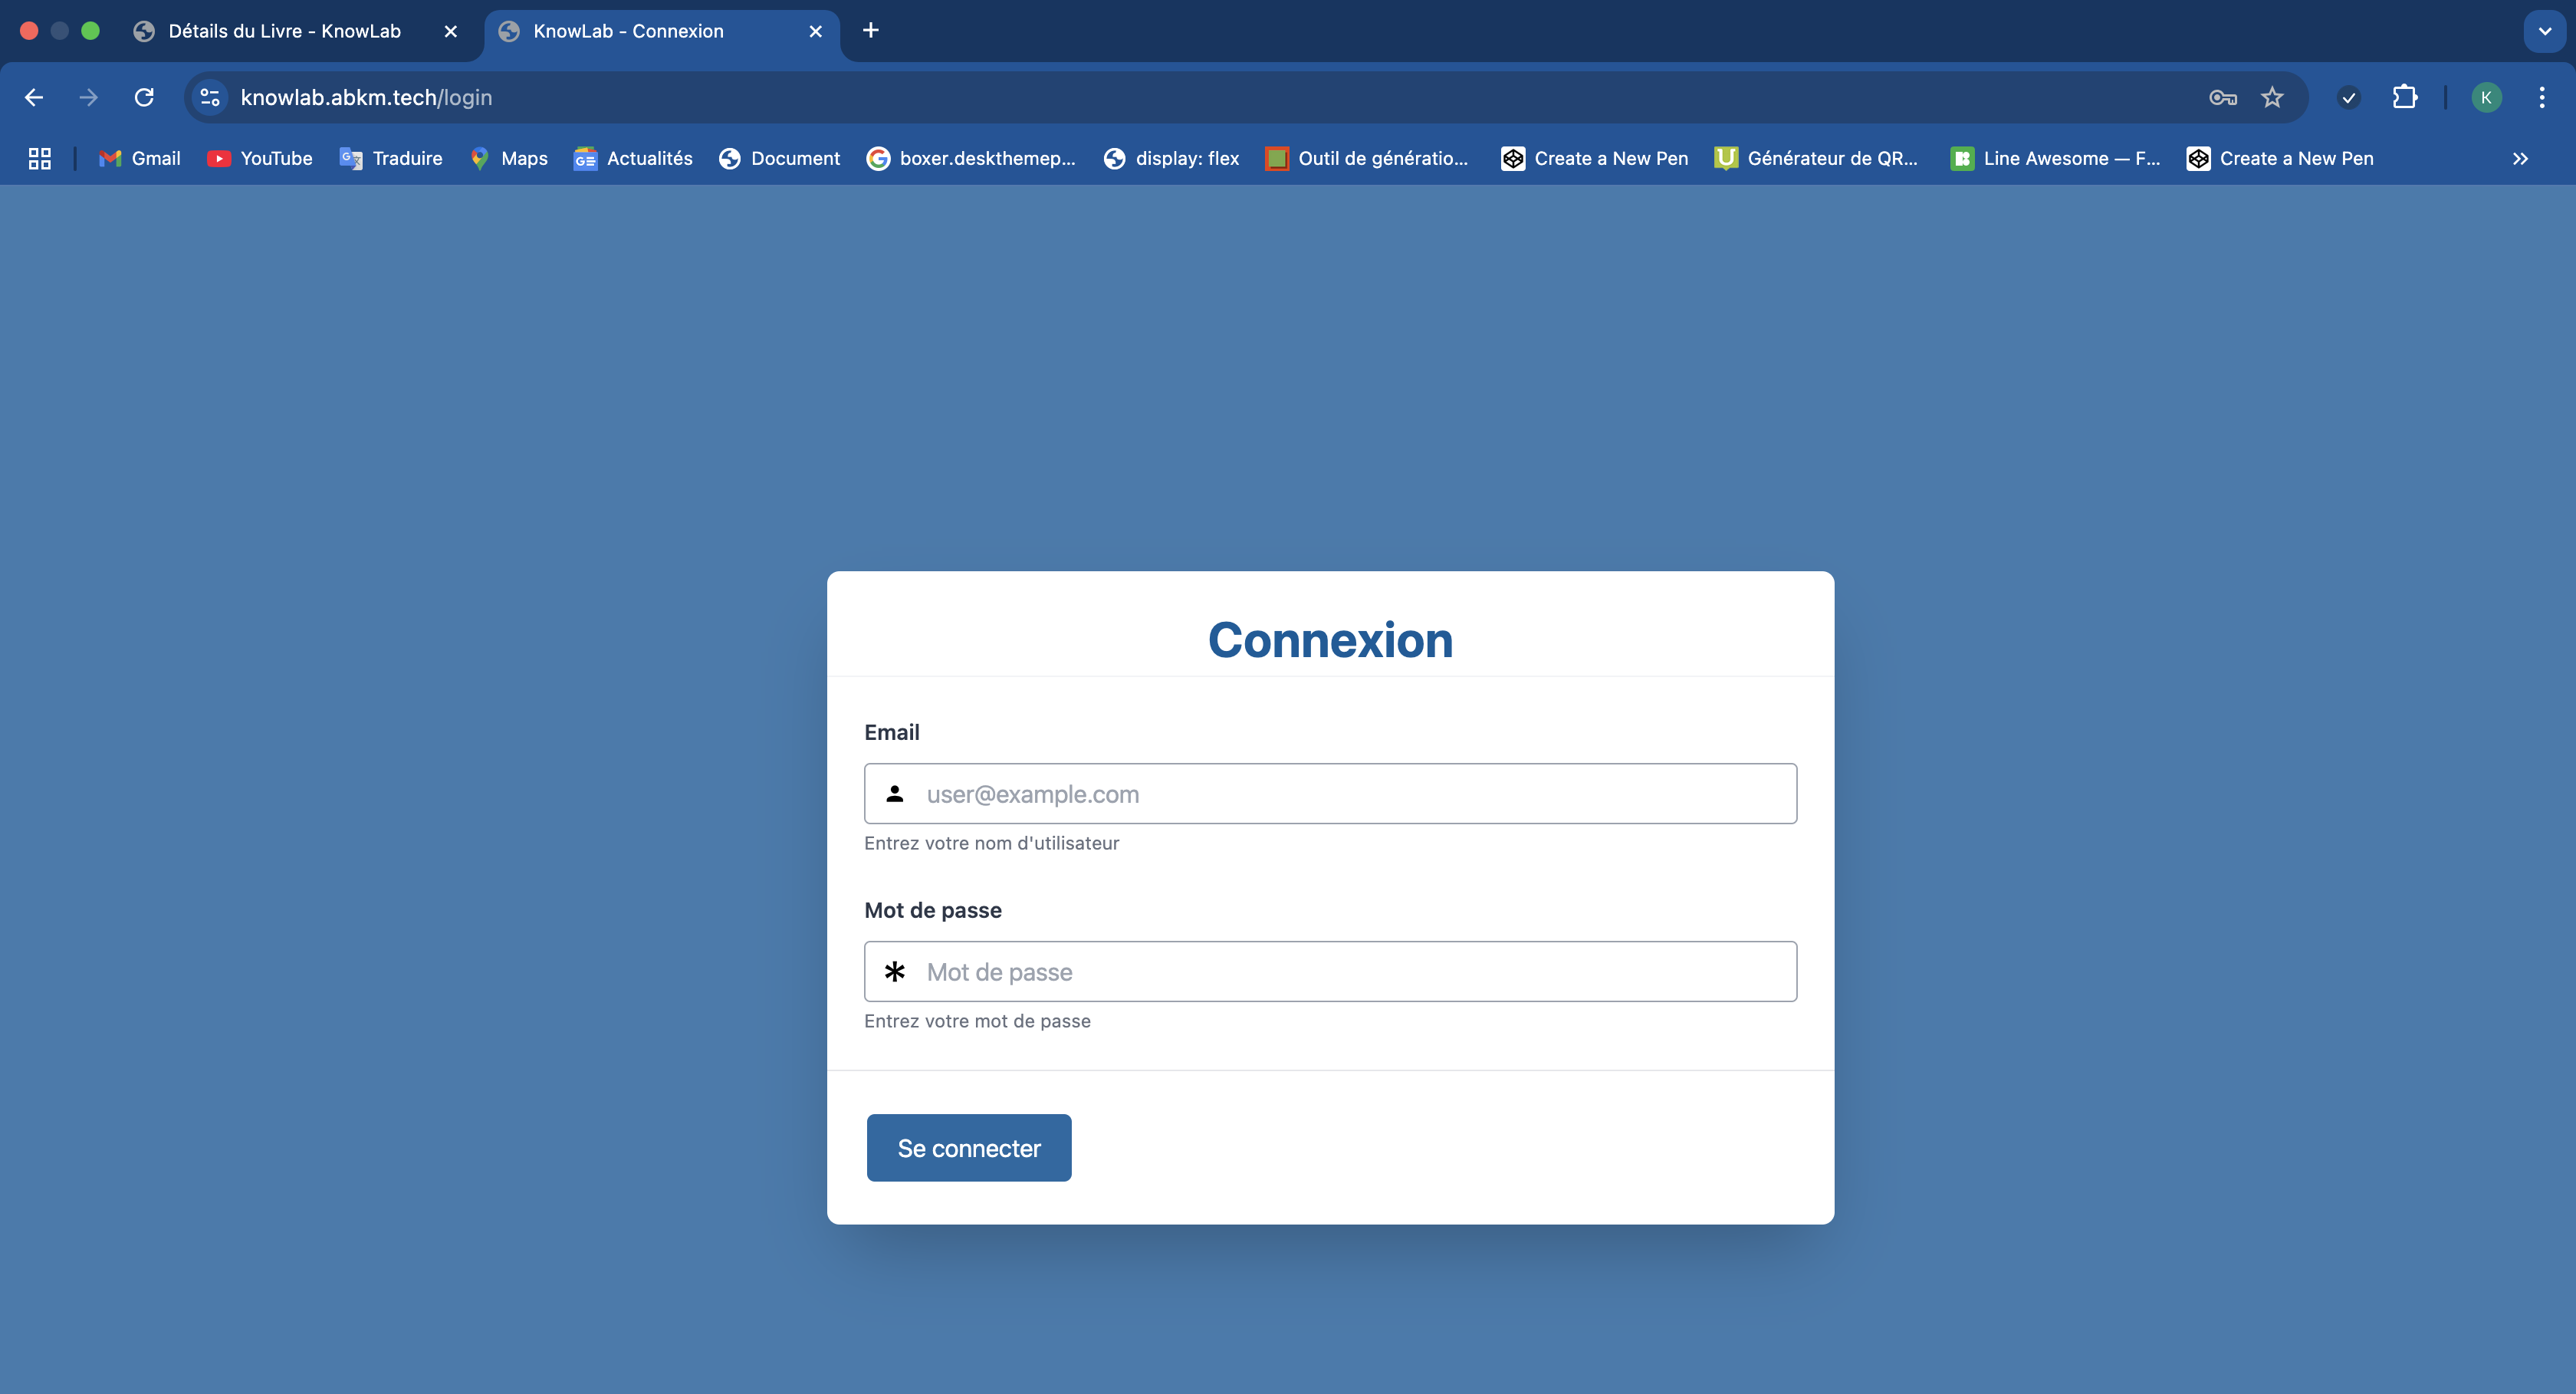Open the Extensions puzzle icon
2576x1394 pixels.
2405,97
